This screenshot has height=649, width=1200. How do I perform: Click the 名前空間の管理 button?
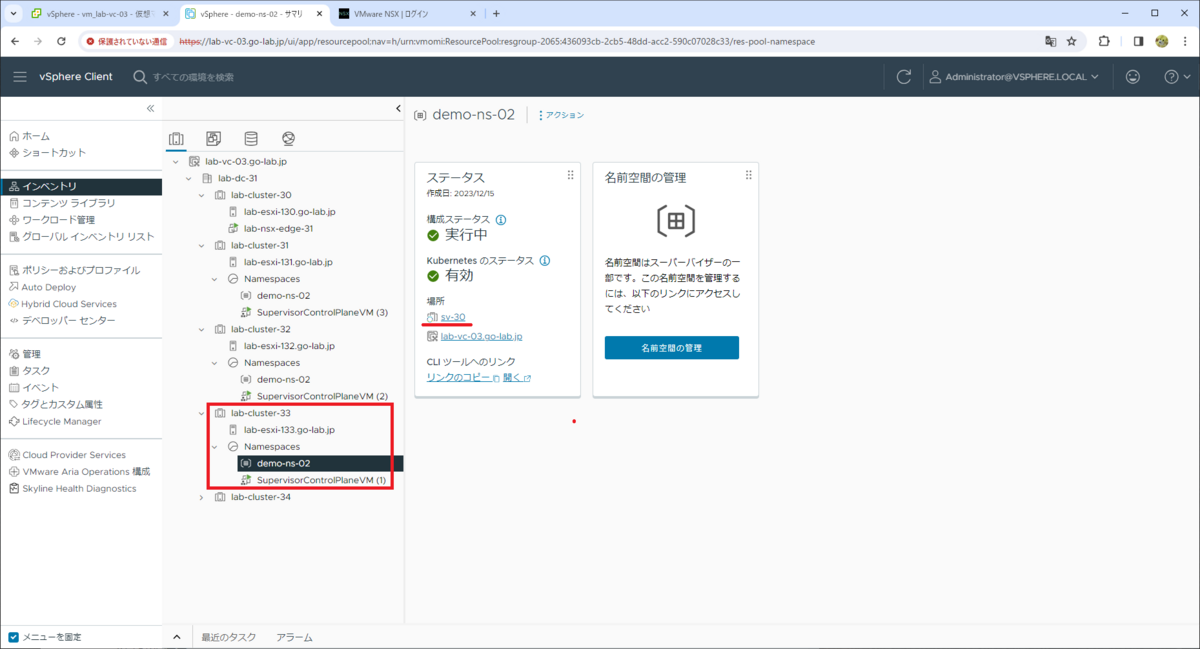(x=672, y=348)
